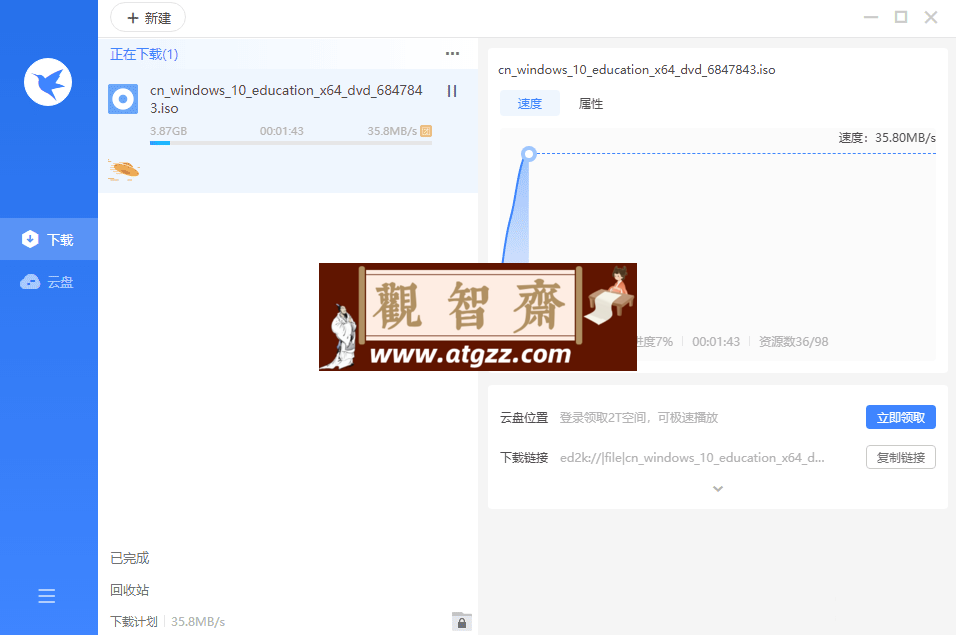
Task: Expand details with the down chevron
Action: [718, 489]
